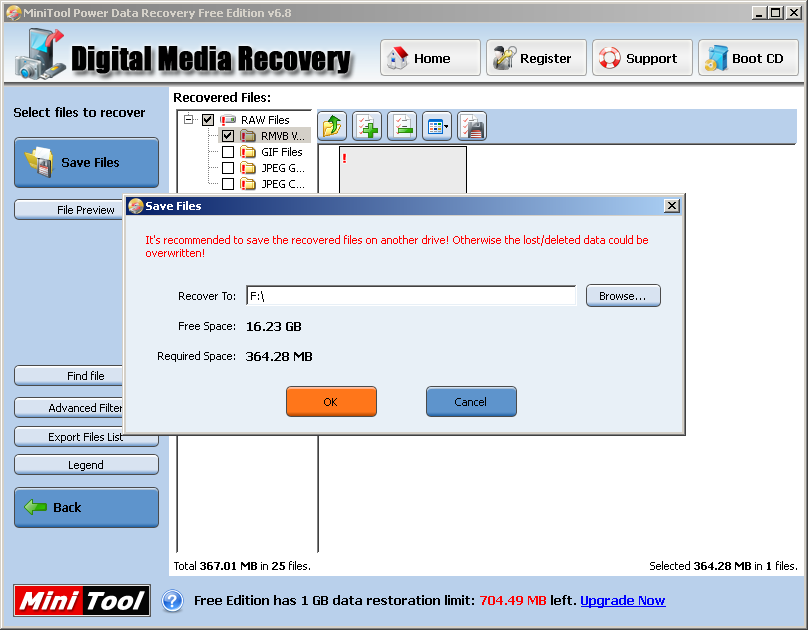This screenshot has height=630, width=808.
Task: Confirm with OK in Save Files dialog
Action: tap(331, 402)
